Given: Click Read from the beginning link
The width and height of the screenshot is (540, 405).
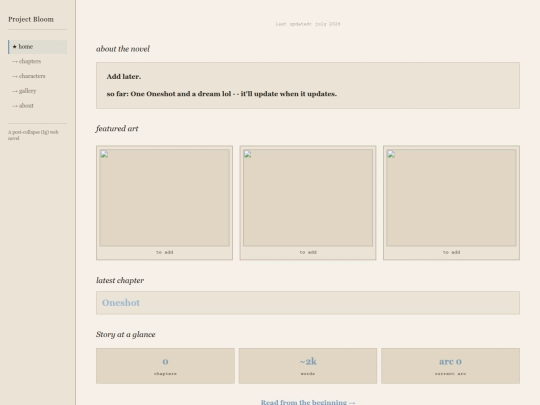Looking at the screenshot, I should point(308,402).
